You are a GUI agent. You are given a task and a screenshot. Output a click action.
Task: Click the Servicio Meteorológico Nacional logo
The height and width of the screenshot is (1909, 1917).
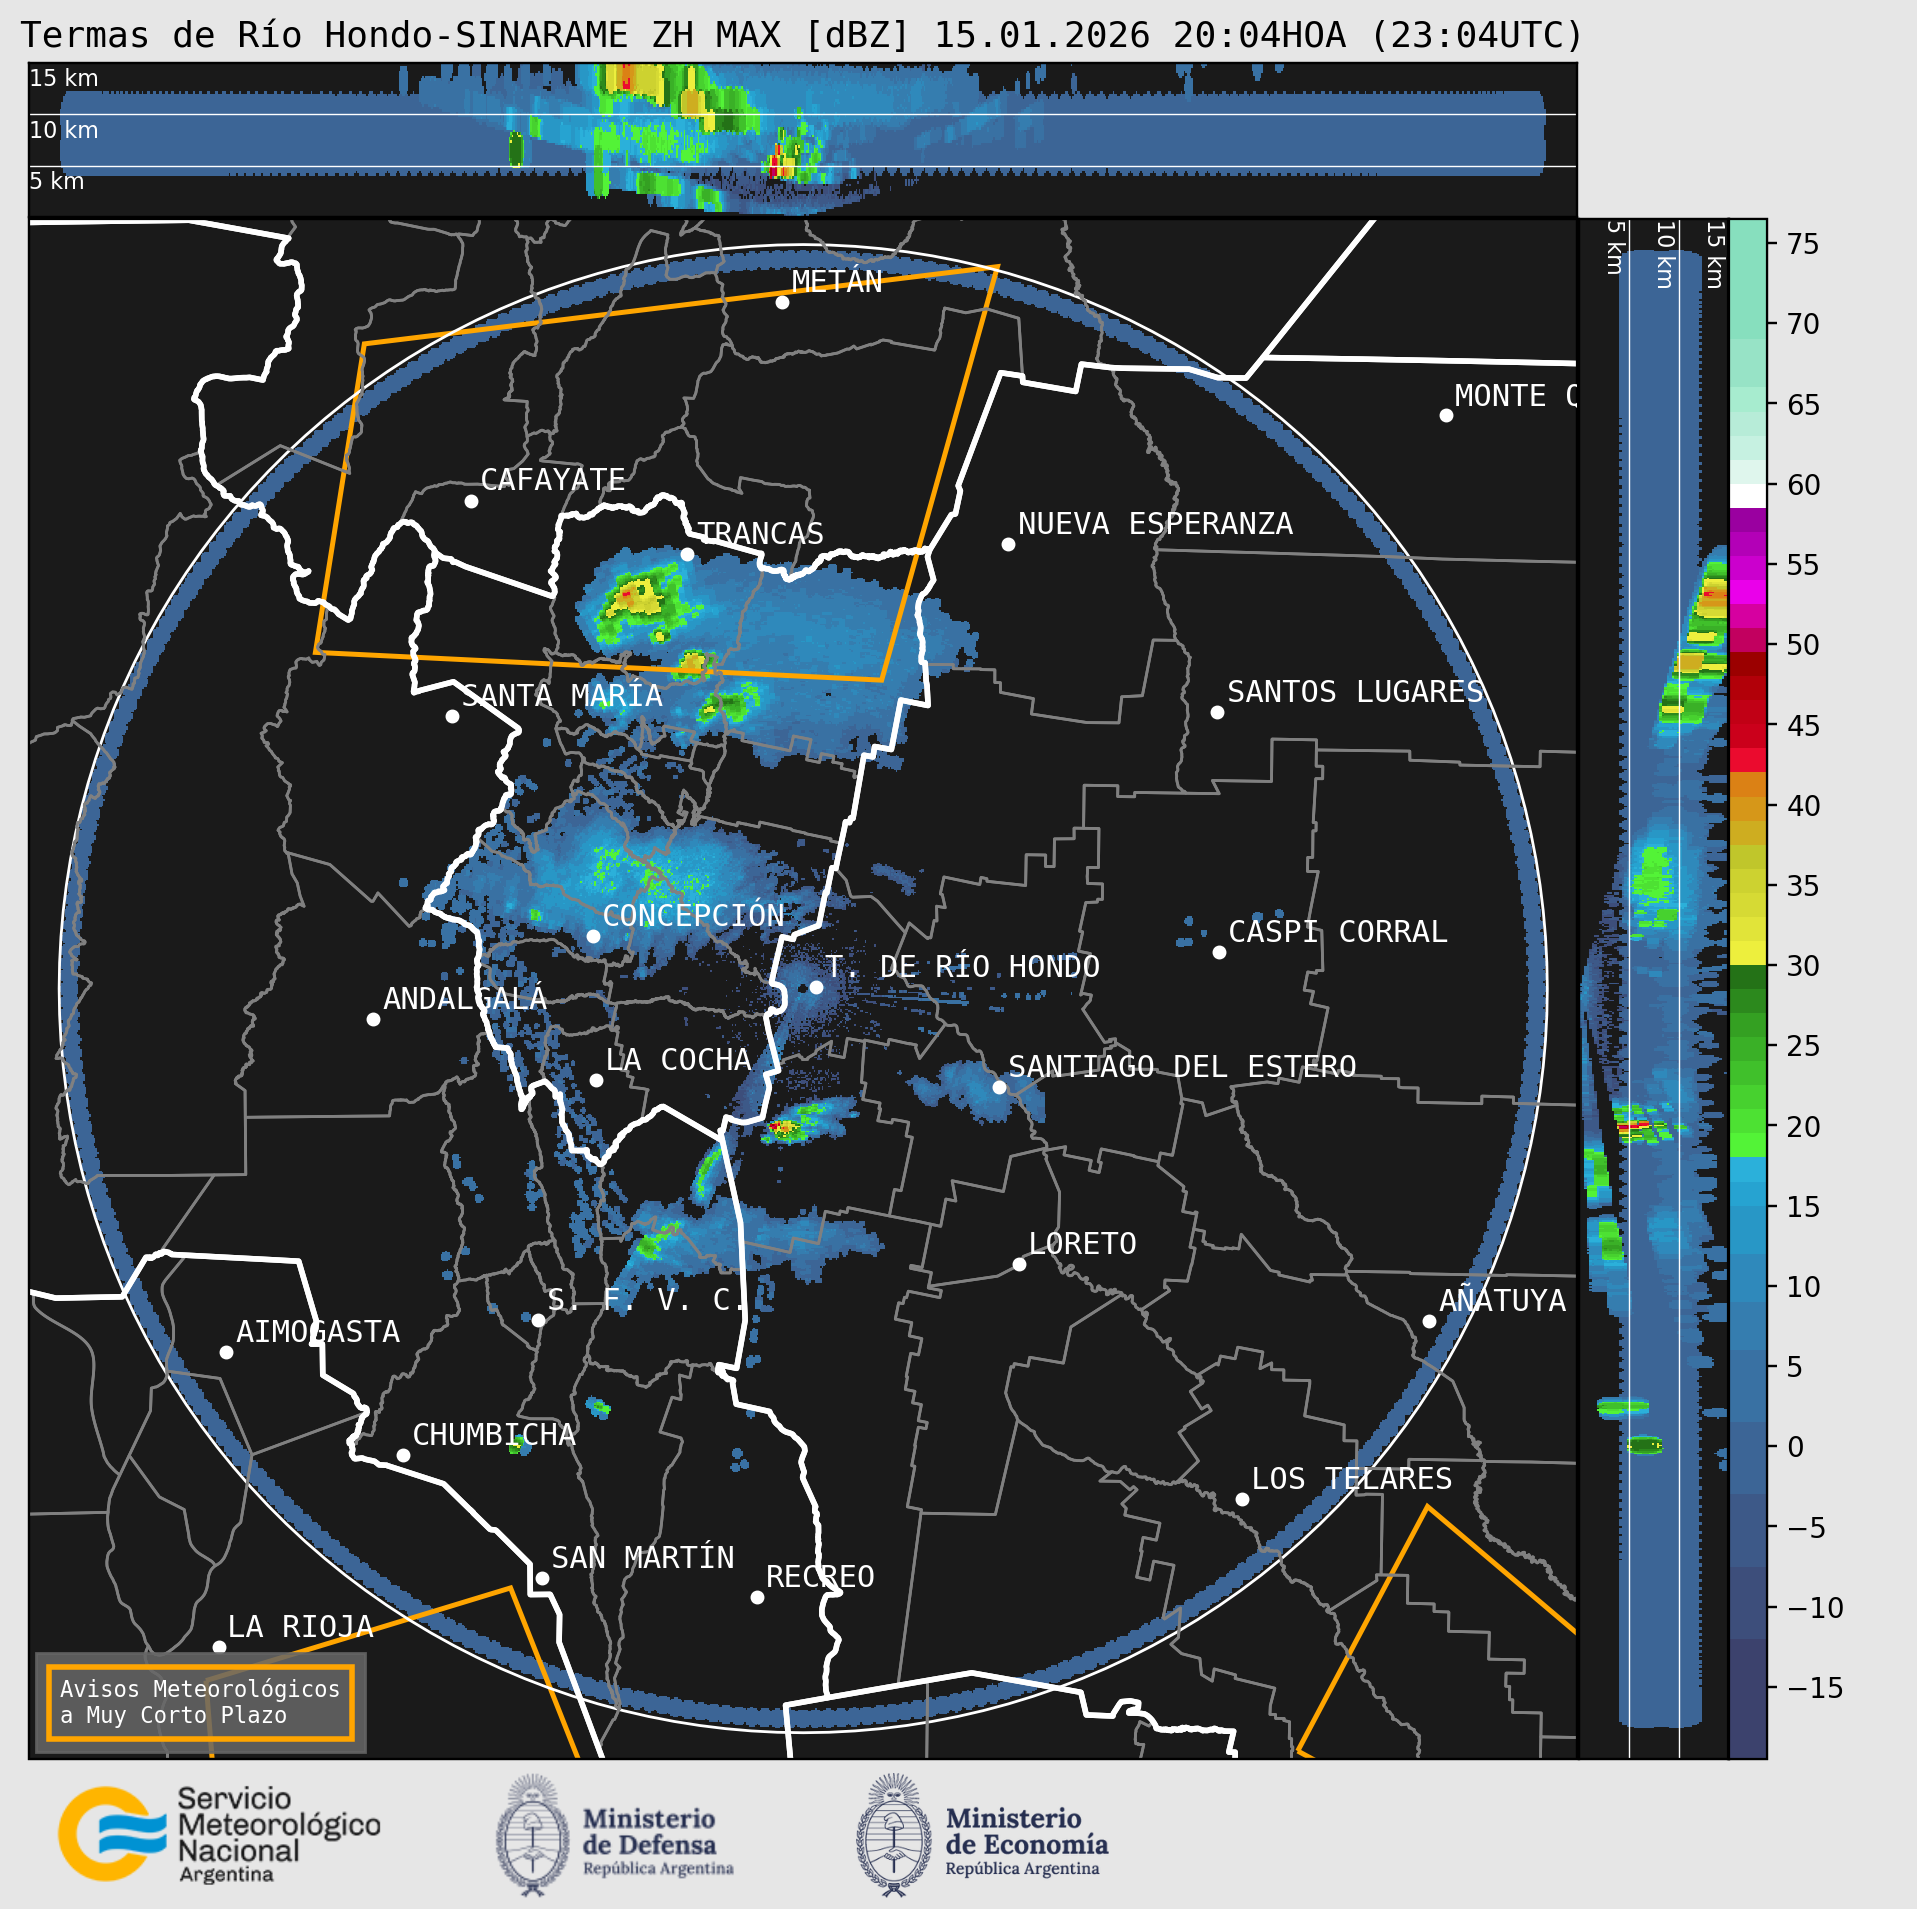point(218,1834)
